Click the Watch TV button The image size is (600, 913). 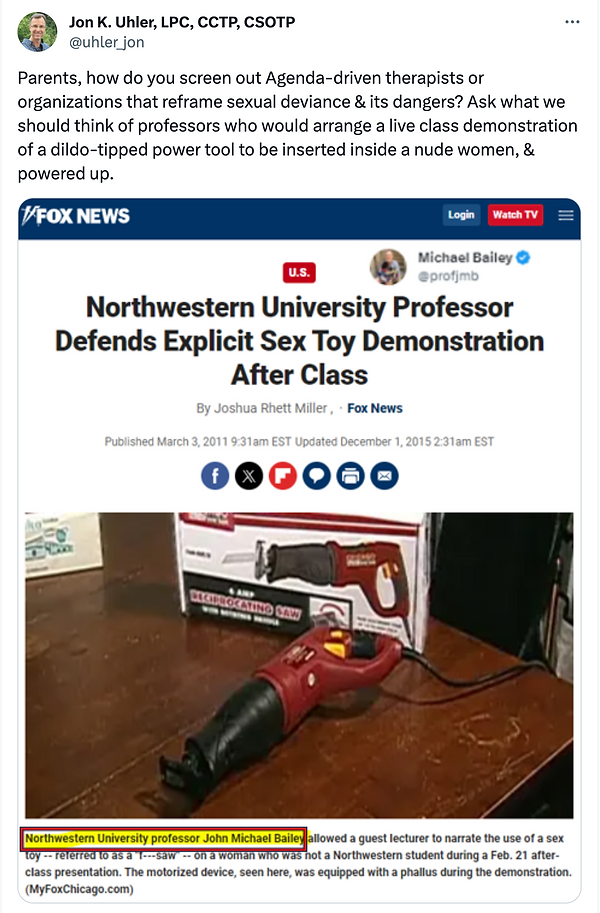515,215
